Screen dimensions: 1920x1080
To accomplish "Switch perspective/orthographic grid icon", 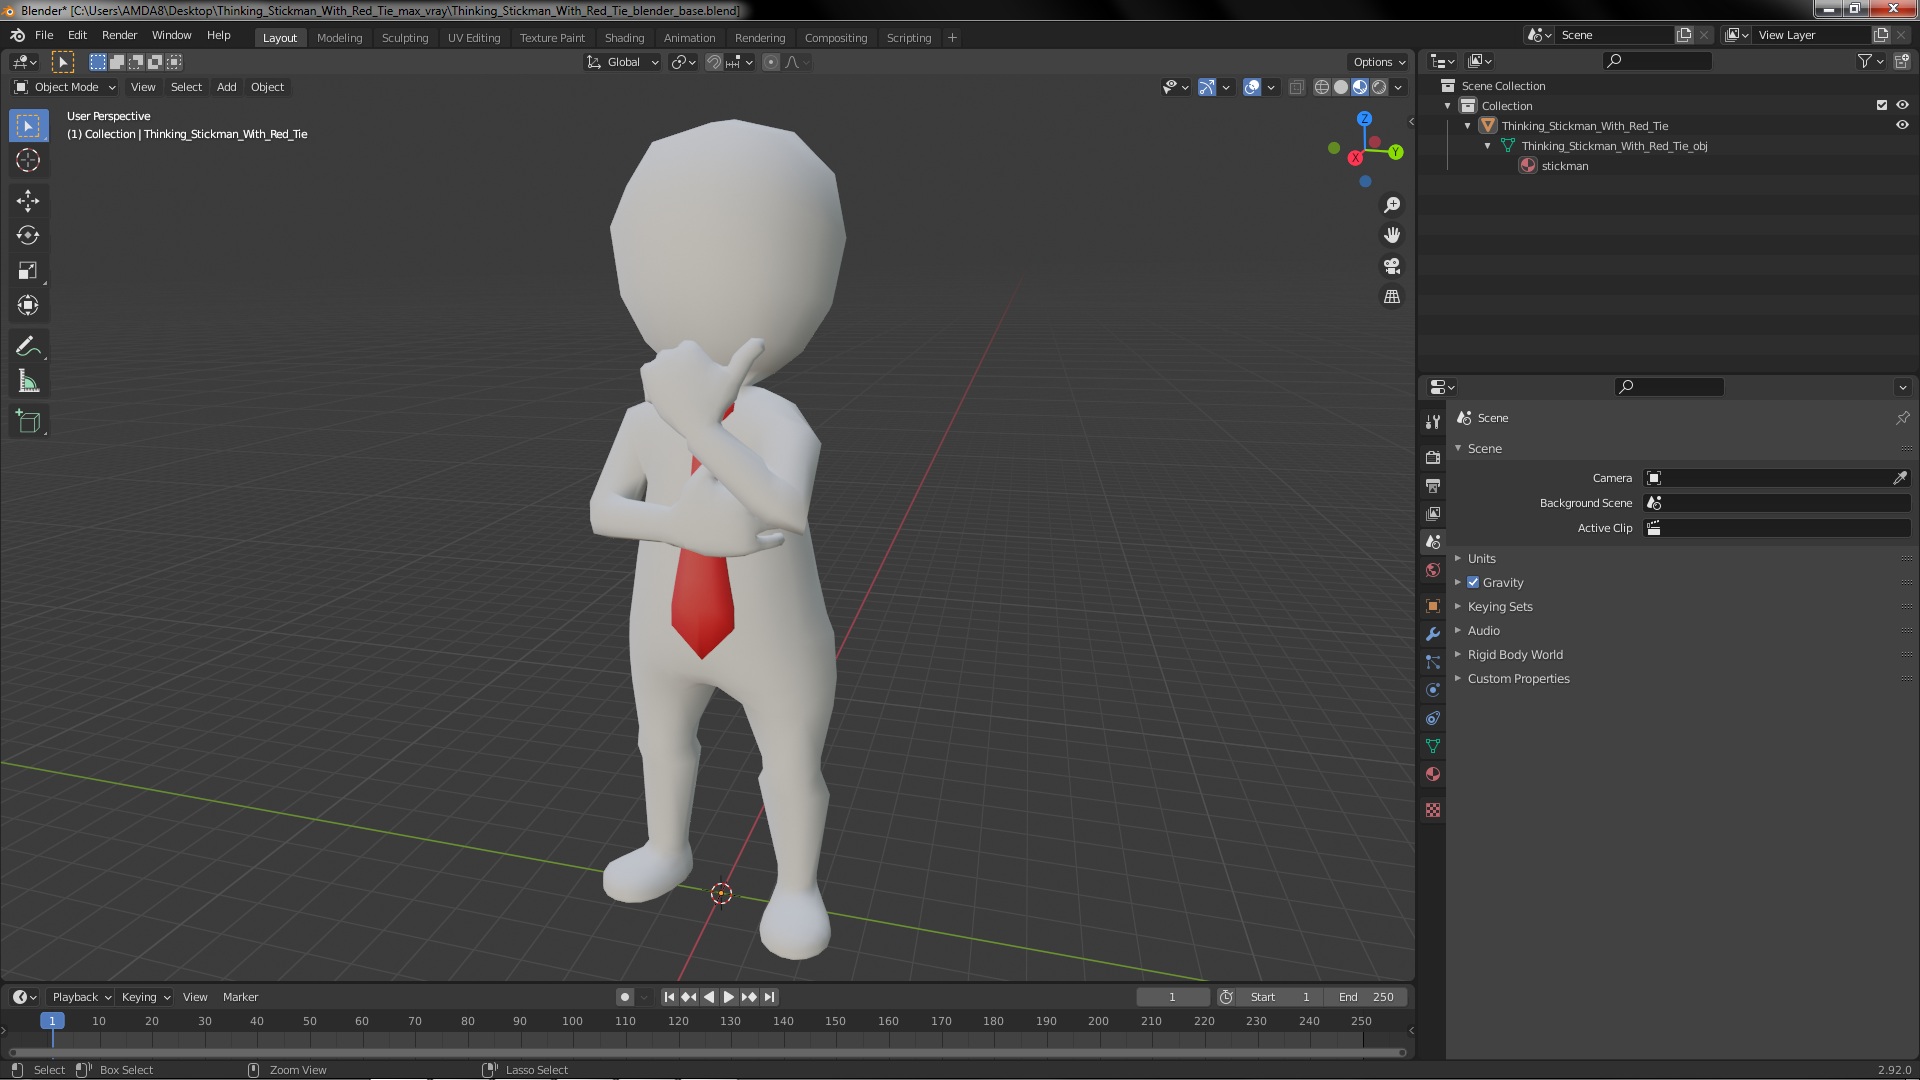I will click(1391, 297).
